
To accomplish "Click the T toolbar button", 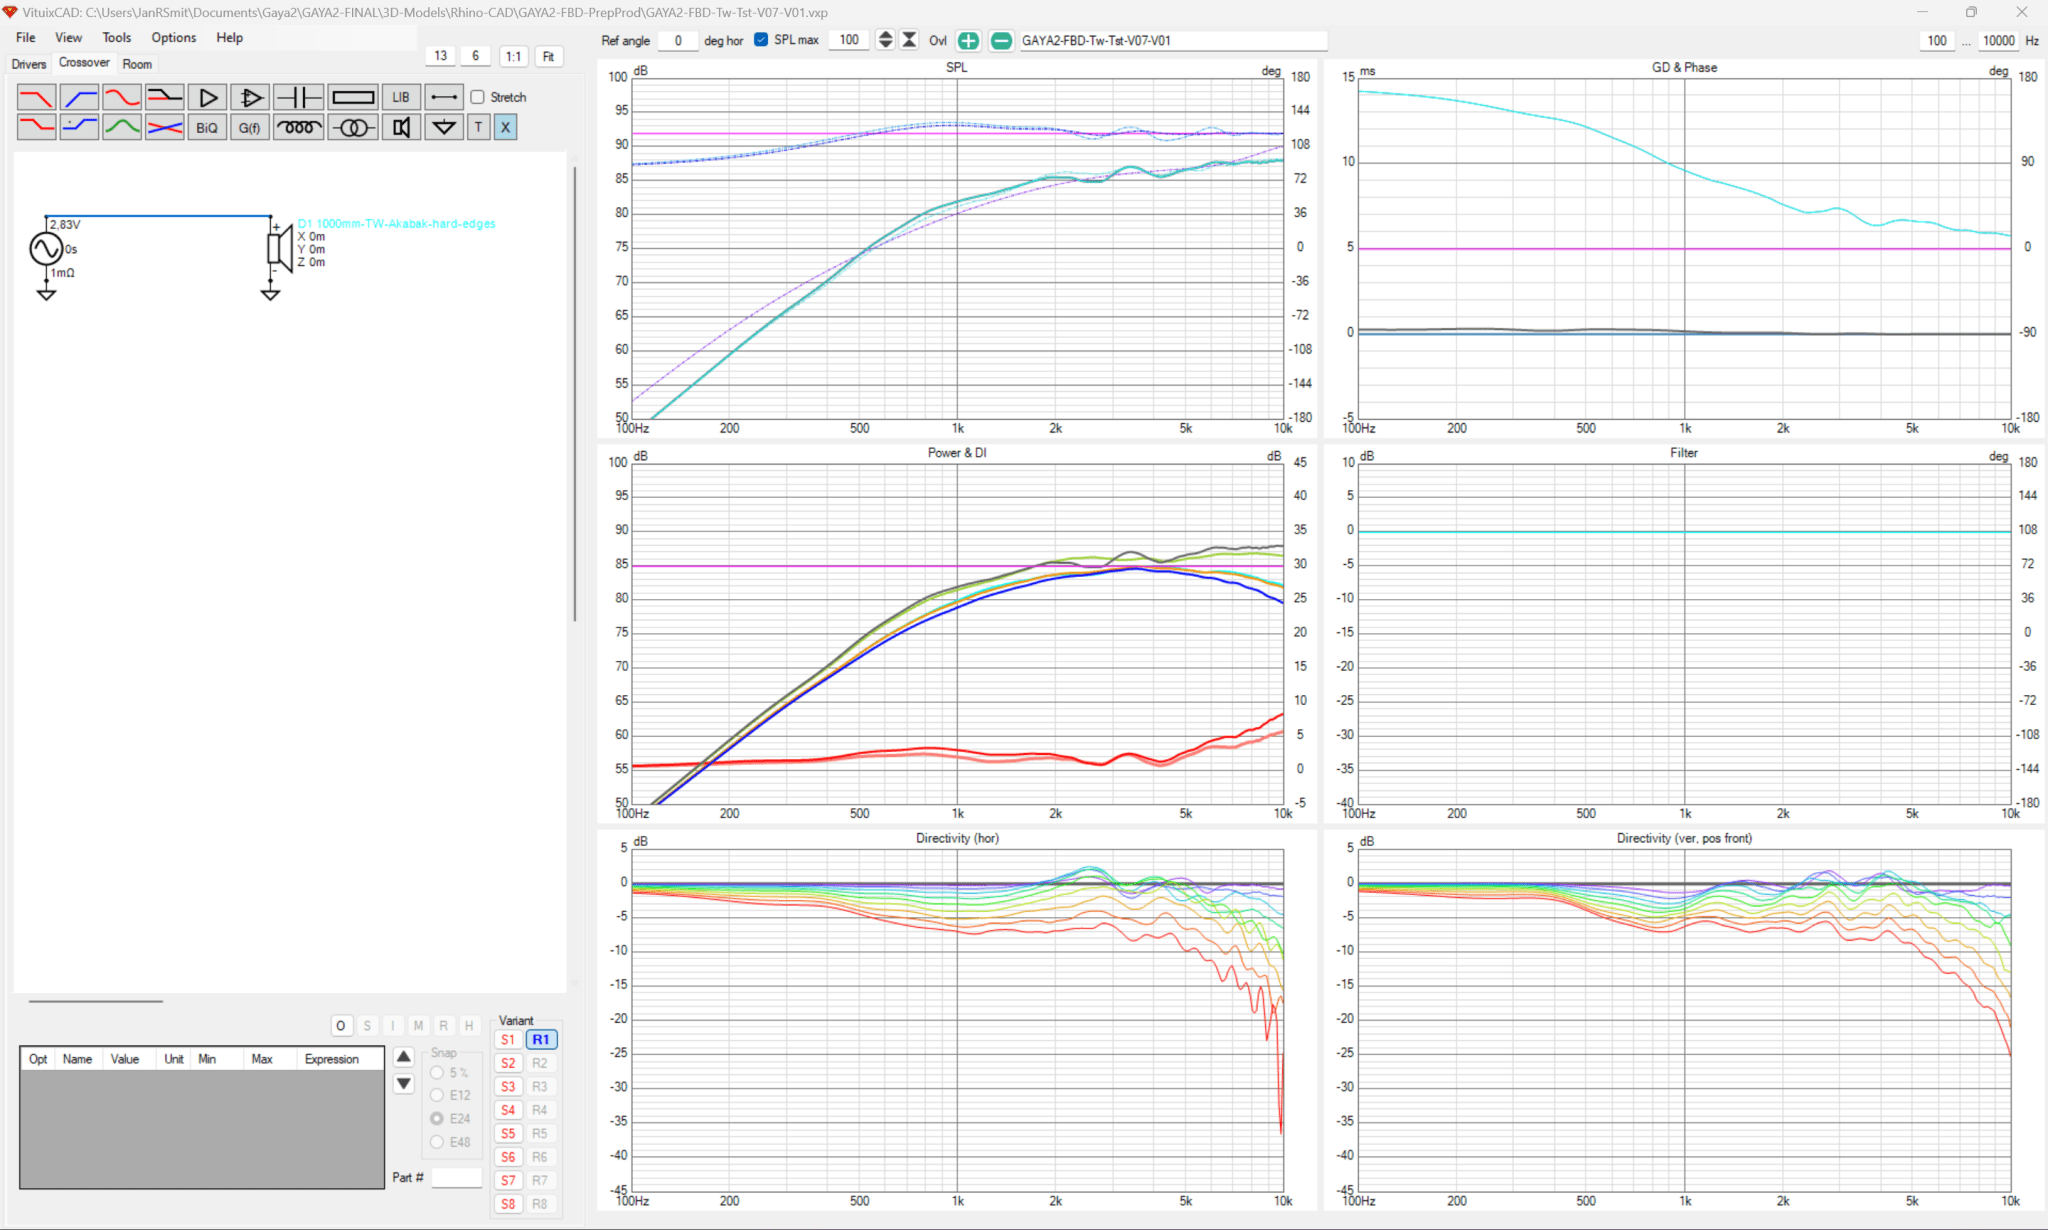I will click(x=479, y=127).
